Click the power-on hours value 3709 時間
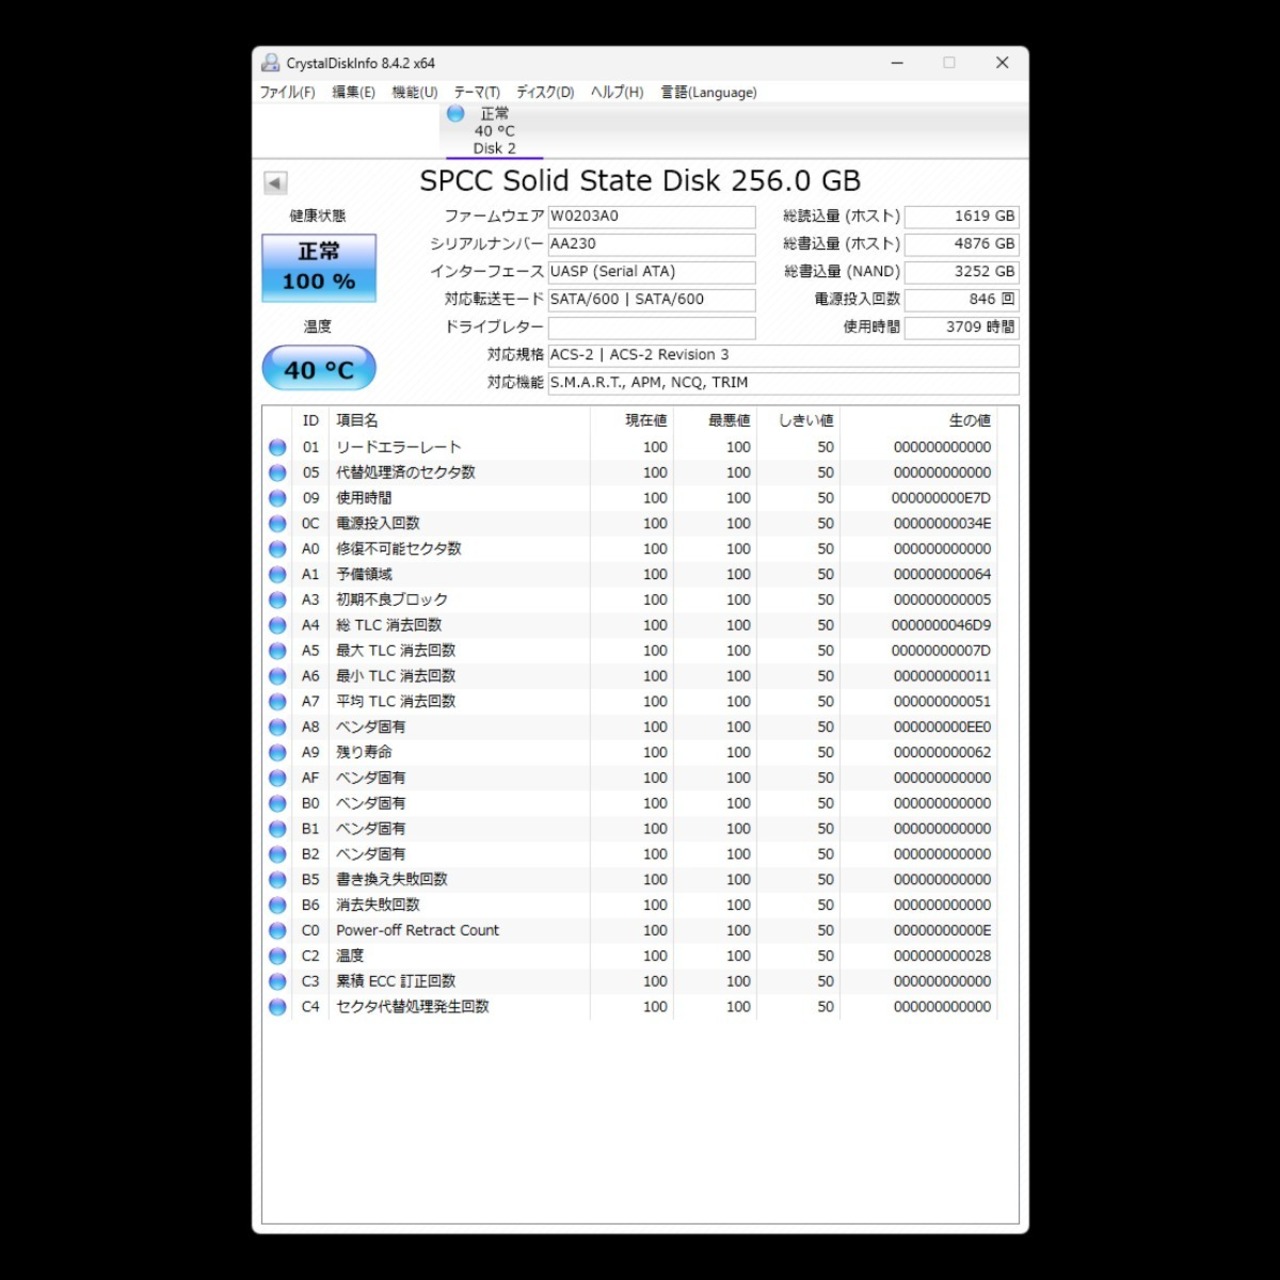 click(962, 327)
